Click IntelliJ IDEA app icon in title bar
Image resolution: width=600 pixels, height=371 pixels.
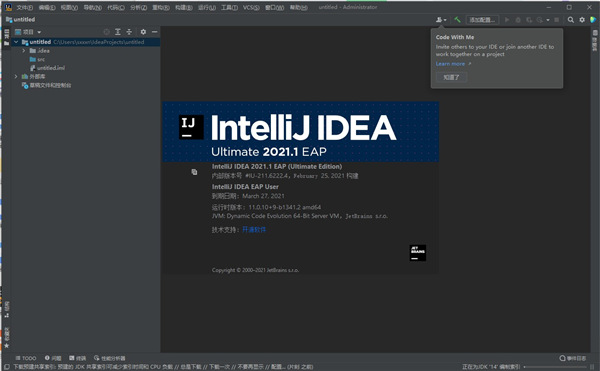point(8,7)
